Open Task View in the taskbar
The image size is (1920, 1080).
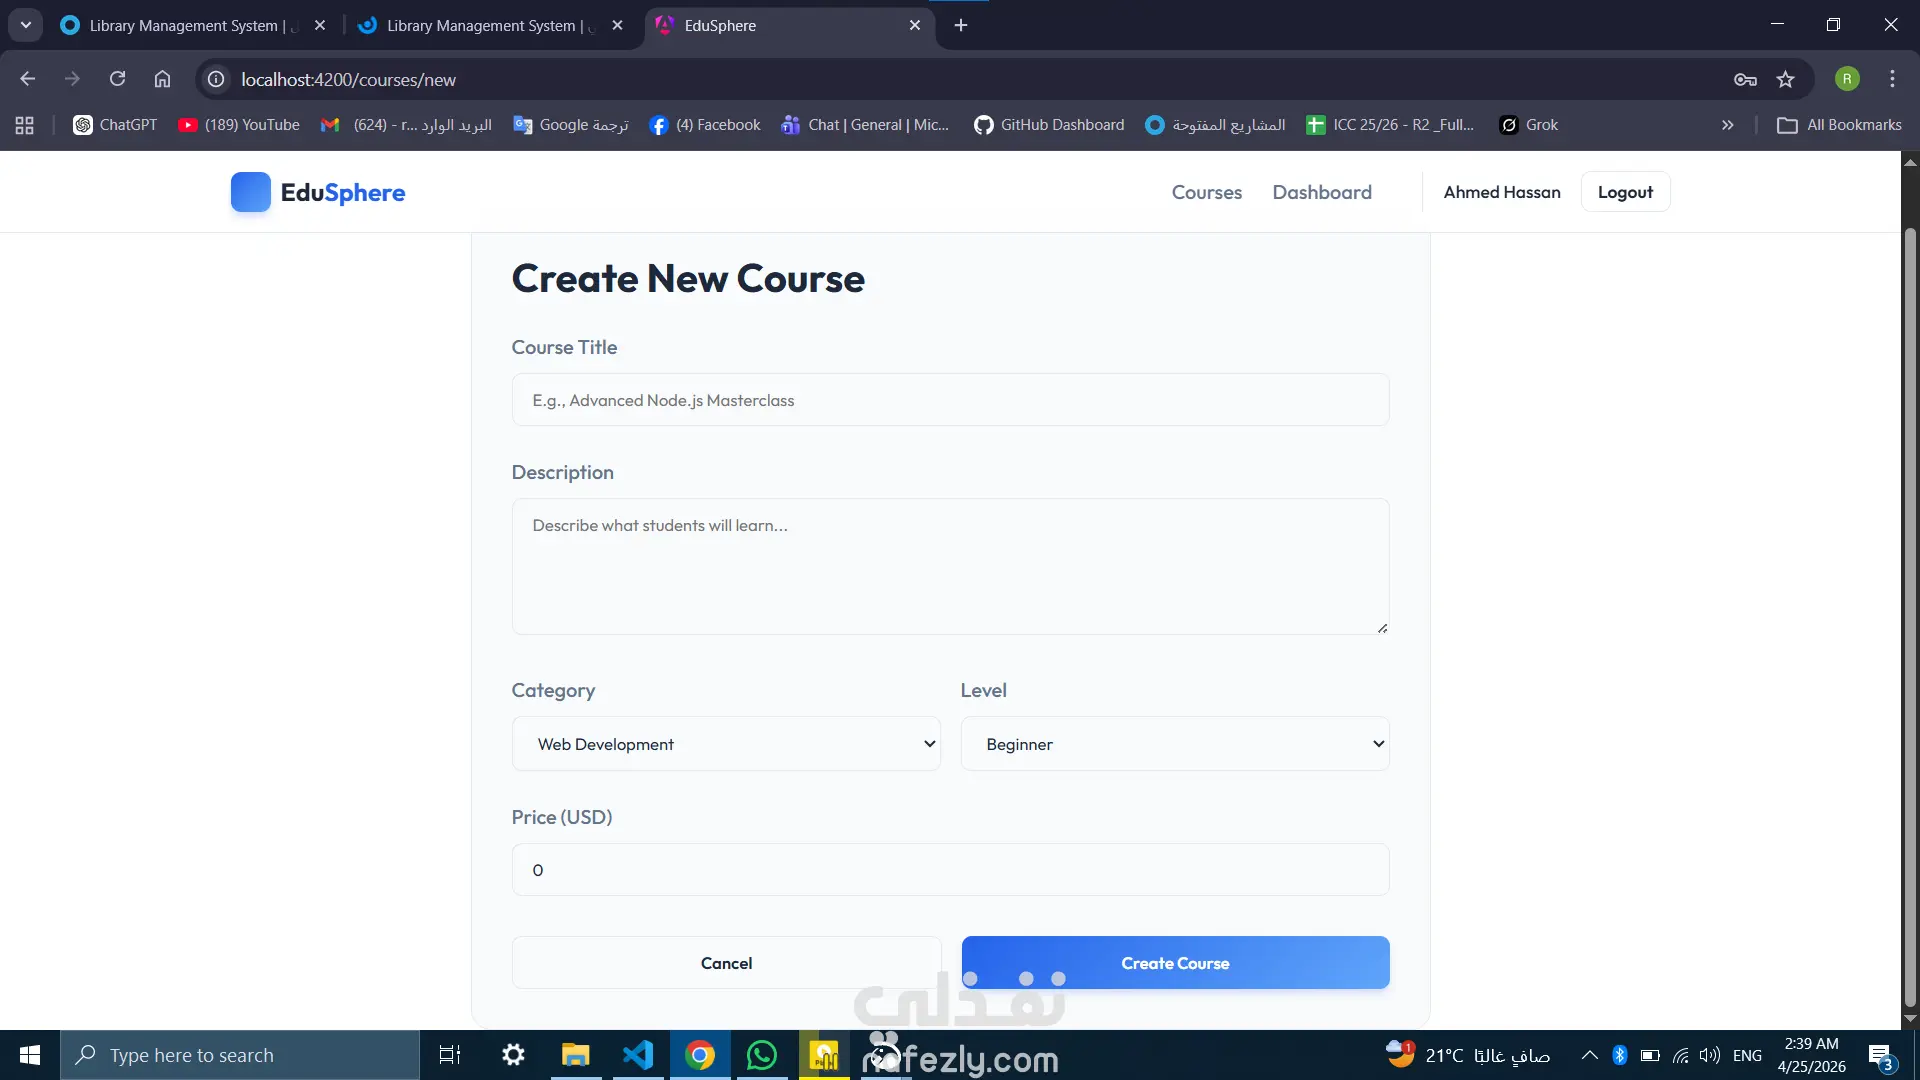point(450,1055)
